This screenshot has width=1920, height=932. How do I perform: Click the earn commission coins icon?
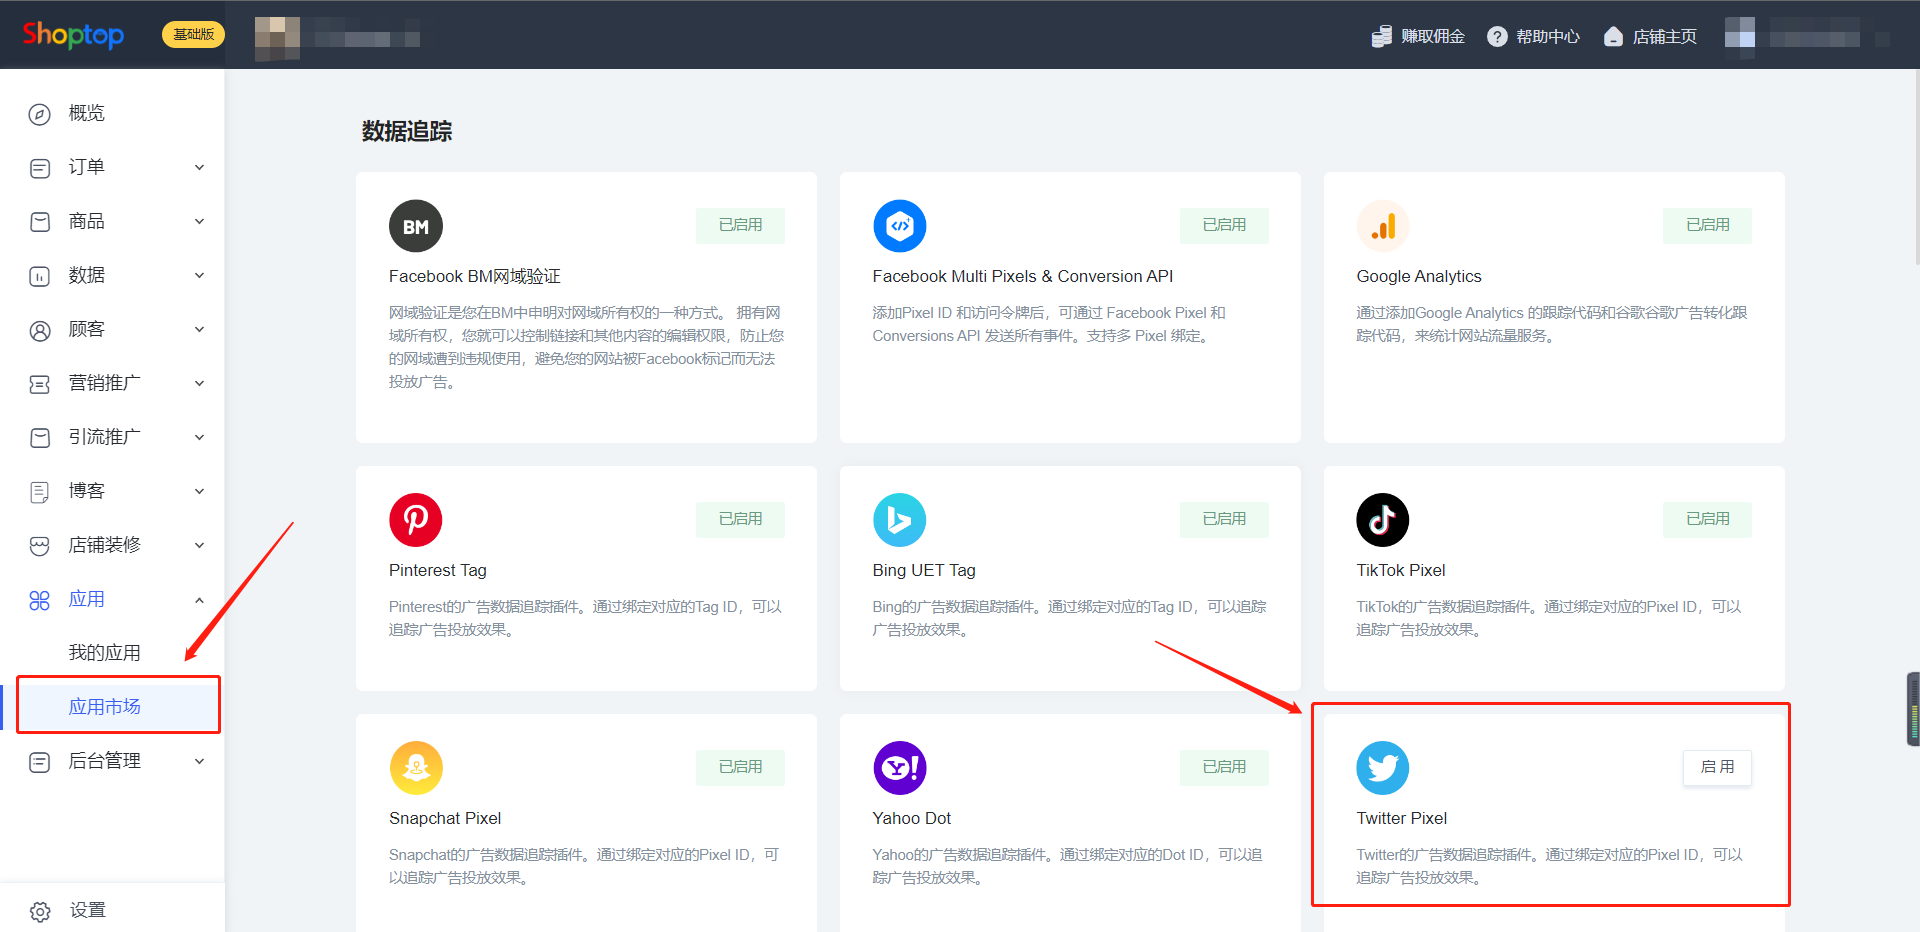click(x=1381, y=37)
